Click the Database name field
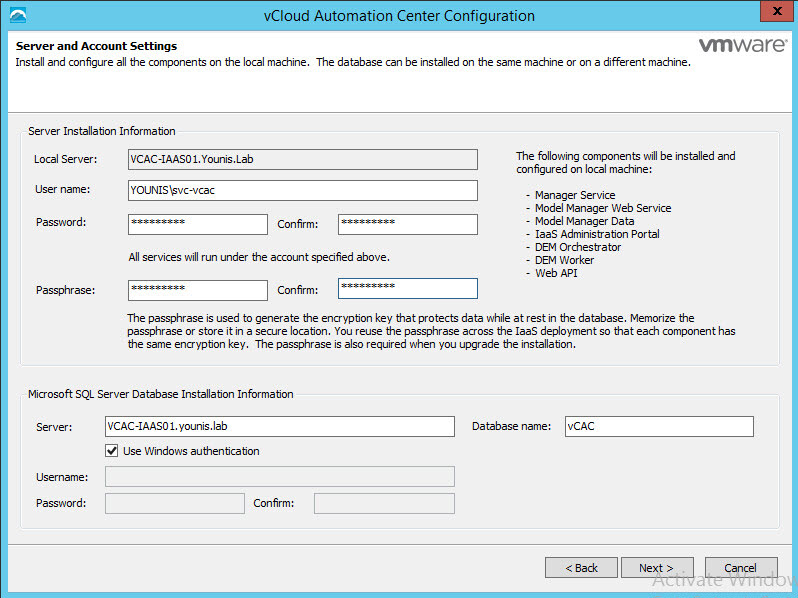 click(658, 427)
